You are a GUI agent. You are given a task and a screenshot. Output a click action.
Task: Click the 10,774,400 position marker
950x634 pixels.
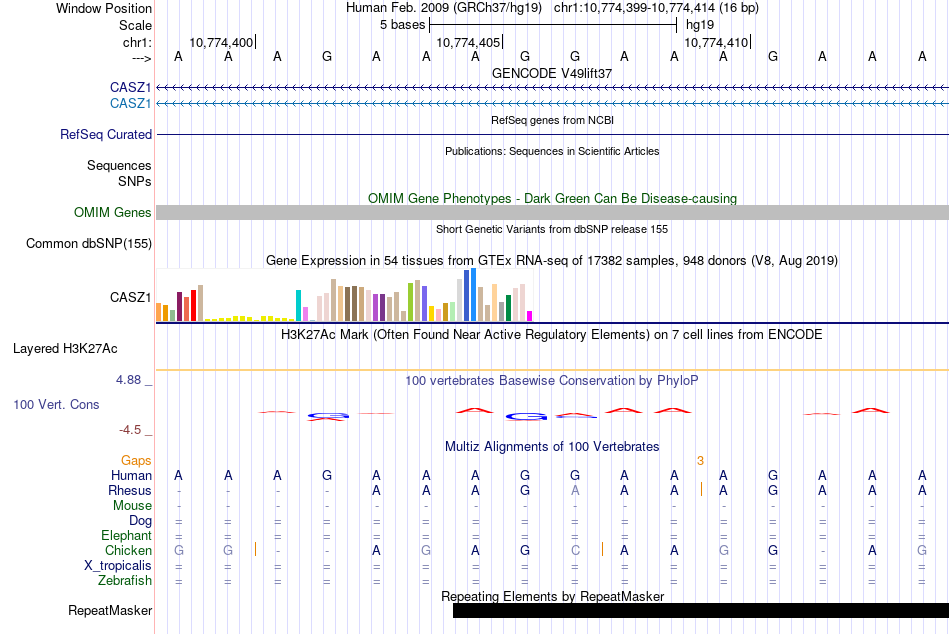(x=221, y=42)
